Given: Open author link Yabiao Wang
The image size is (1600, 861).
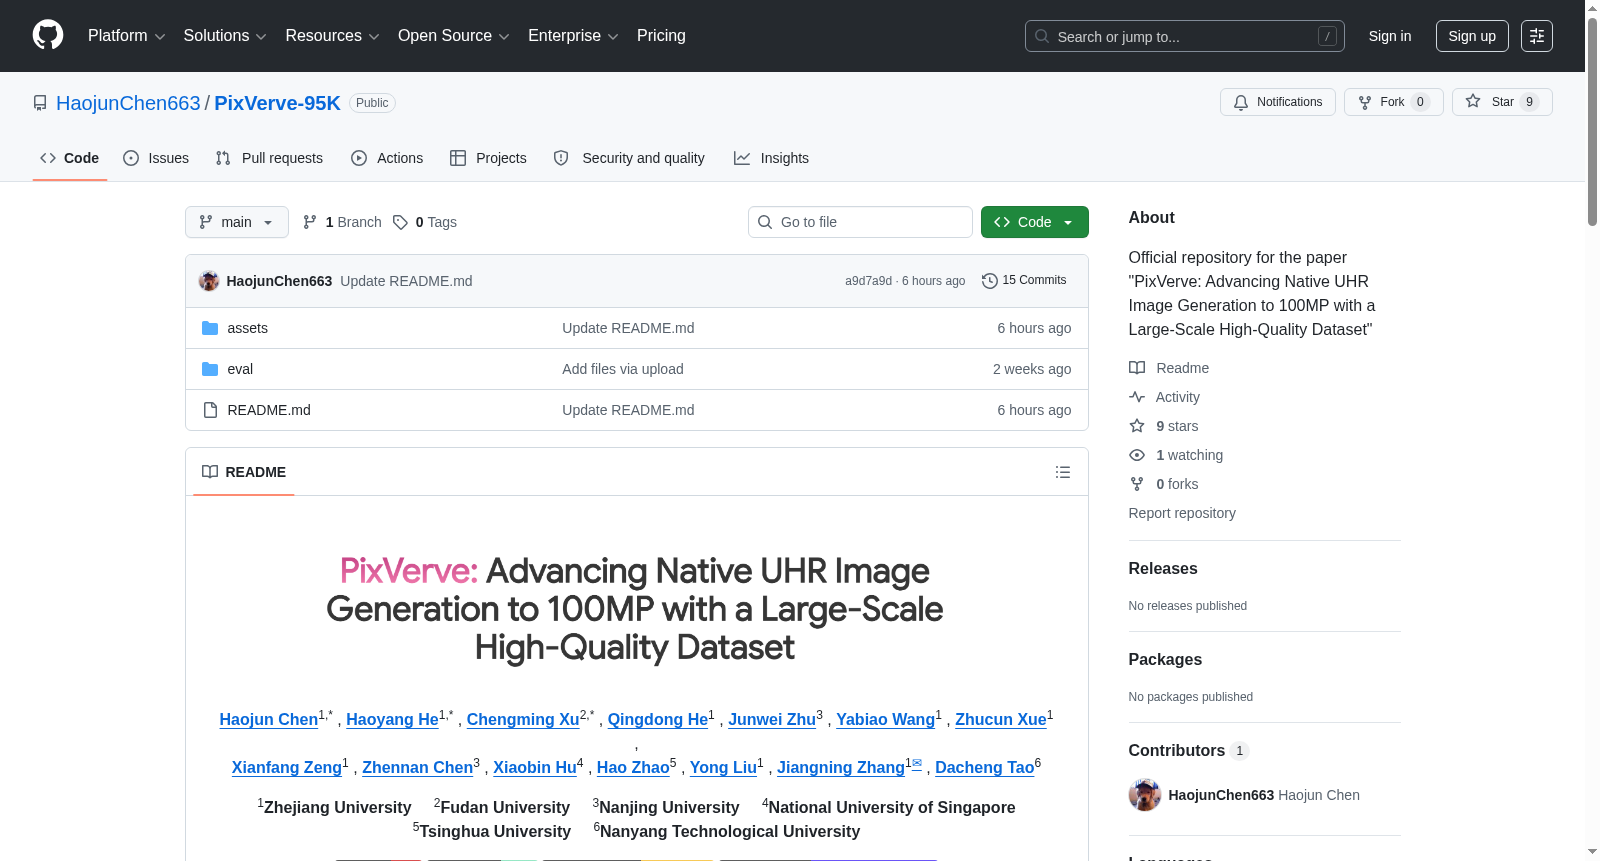Looking at the screenshot, I should pyautogui.click(x=885, y=719).
